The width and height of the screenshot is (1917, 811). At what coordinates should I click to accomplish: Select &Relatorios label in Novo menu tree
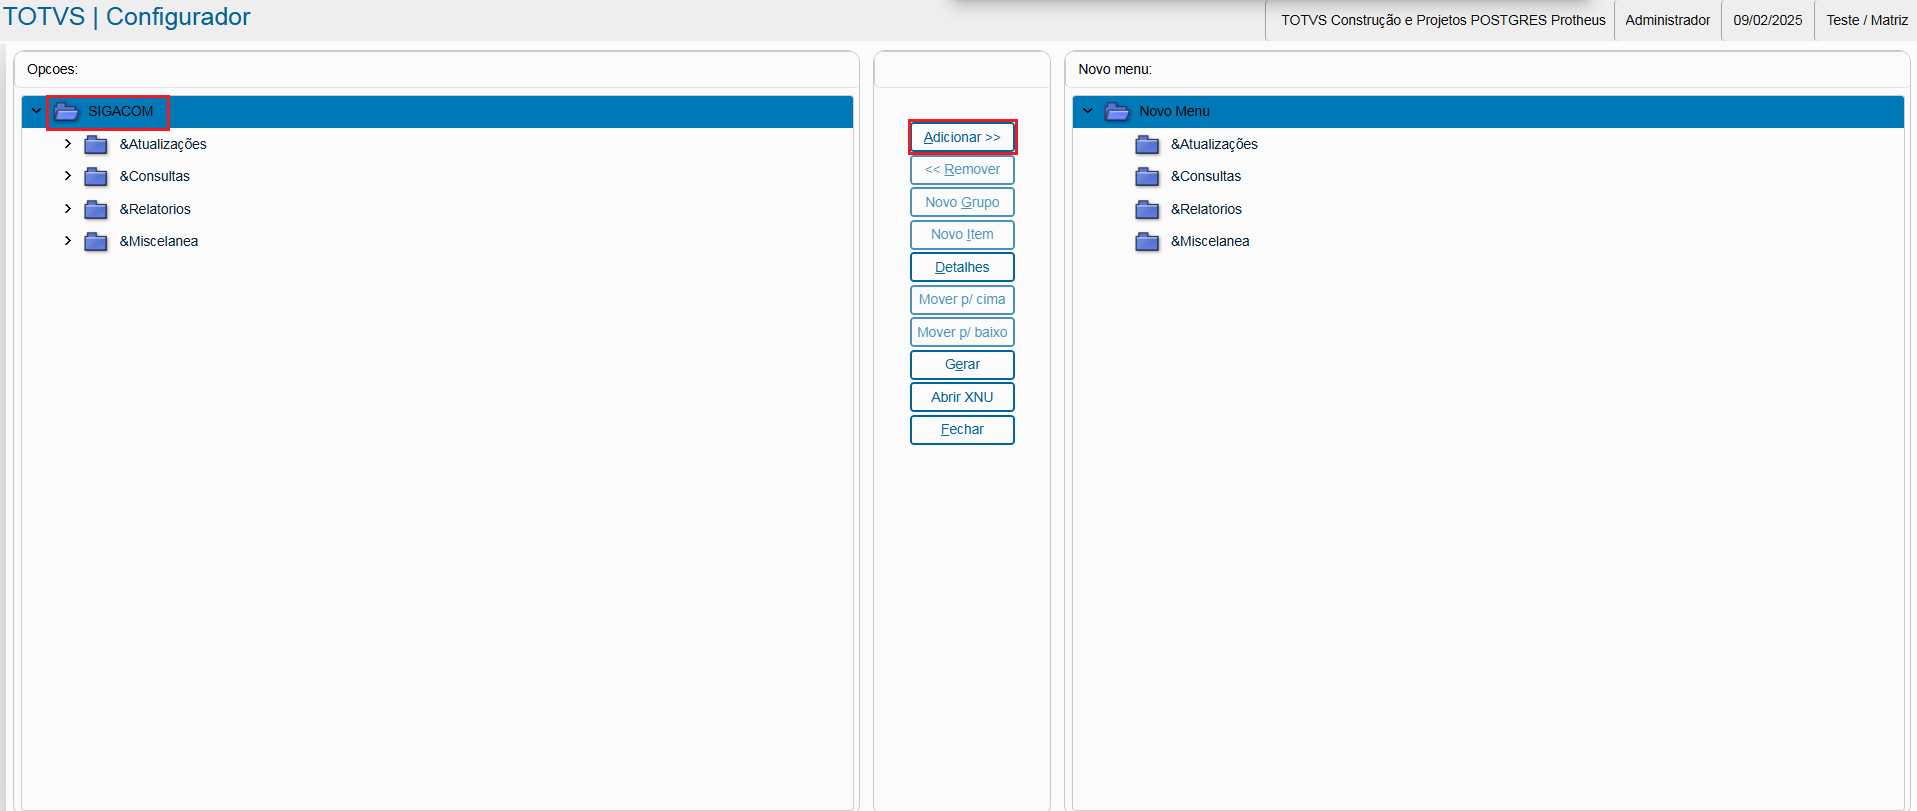(x=1206, y=209)
